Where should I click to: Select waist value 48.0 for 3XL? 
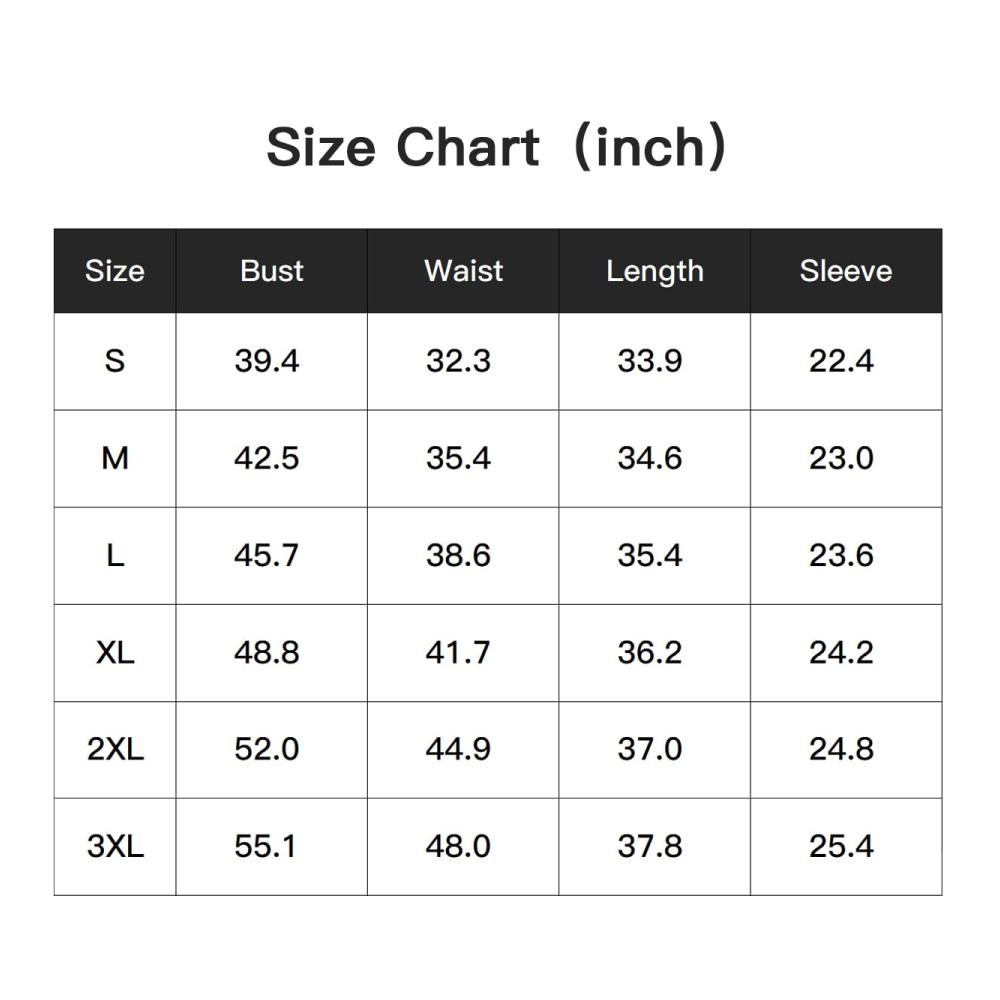point(458,846)
